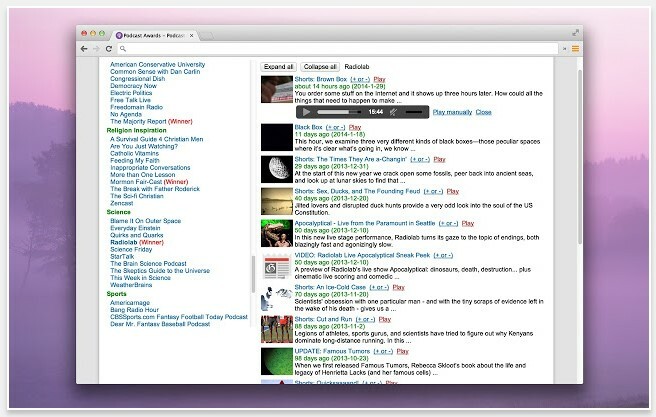Close the audio player via Close link
Image resolution: width=656 pixels, height=417 pixels.
coord(484,112)
